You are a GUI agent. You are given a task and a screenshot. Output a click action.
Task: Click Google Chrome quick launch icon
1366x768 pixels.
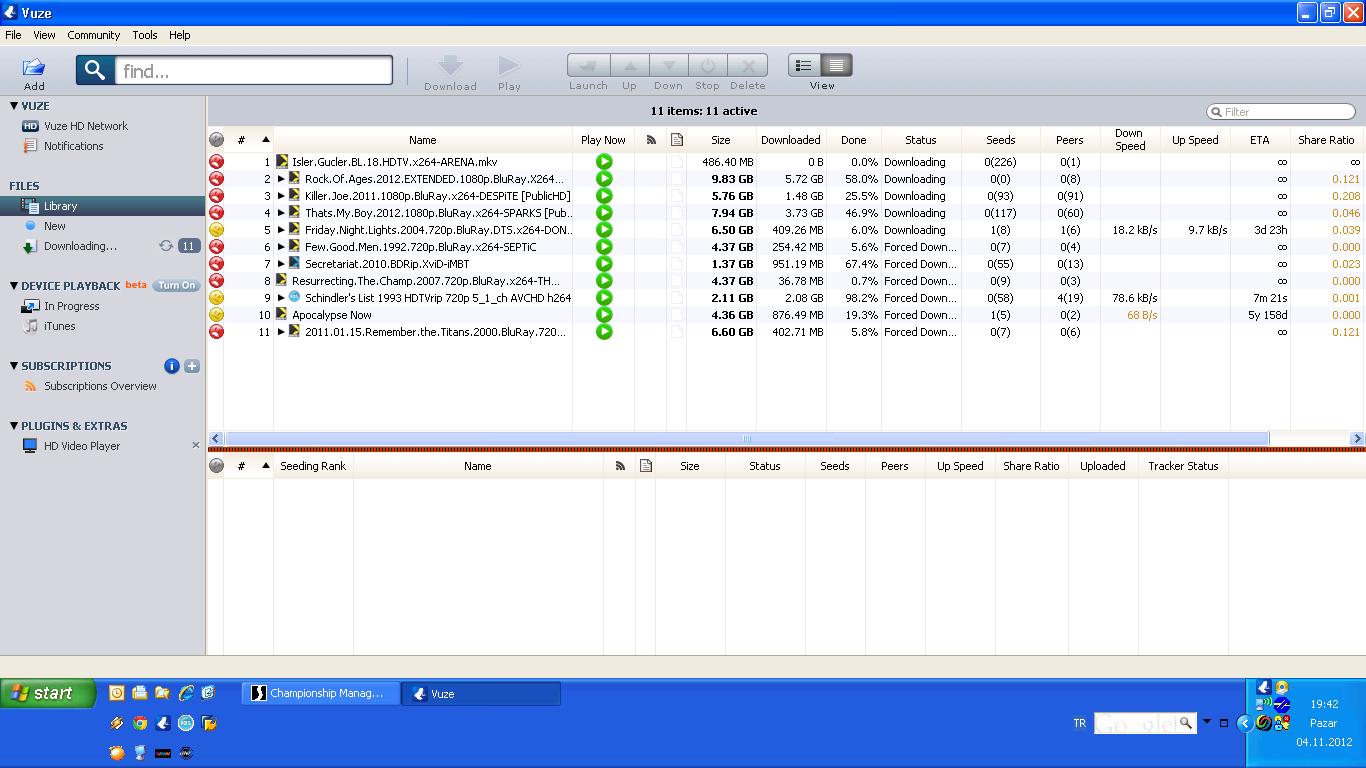click(140, 723)
